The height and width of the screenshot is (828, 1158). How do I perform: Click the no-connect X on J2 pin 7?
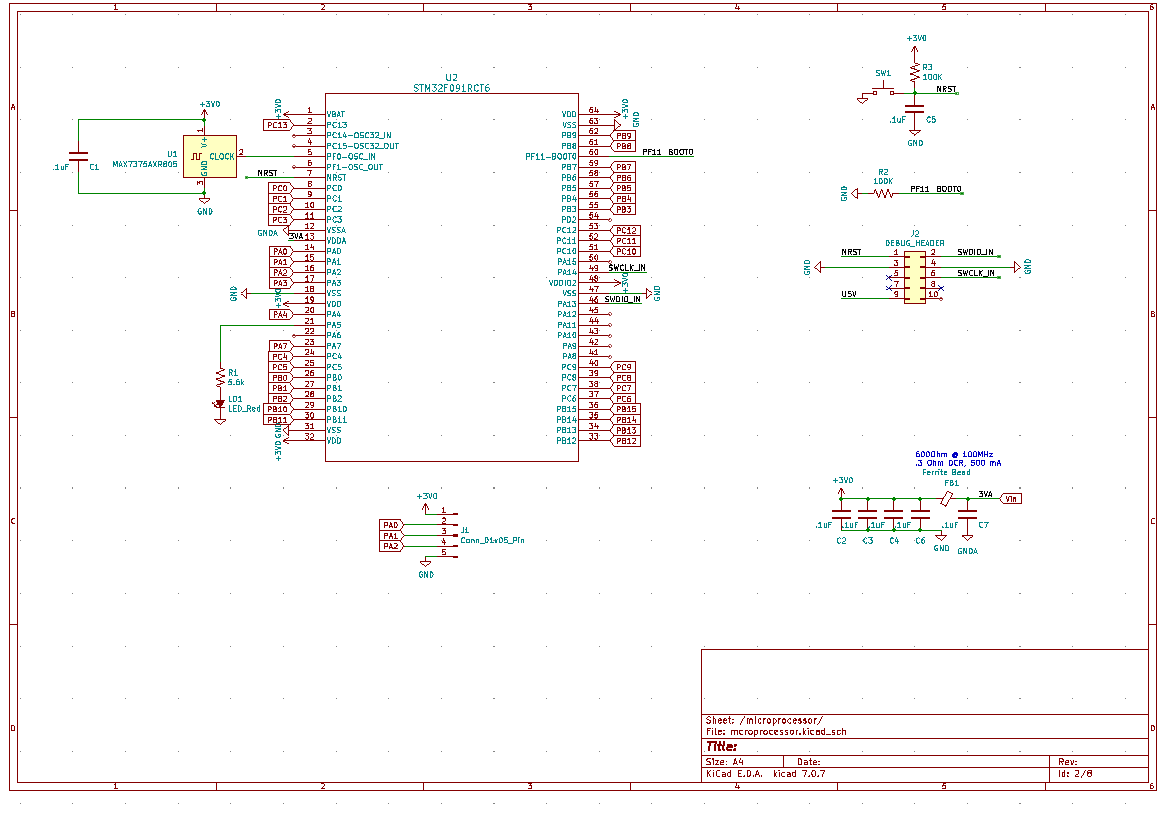pyautogui.click(x=888, y=288)
